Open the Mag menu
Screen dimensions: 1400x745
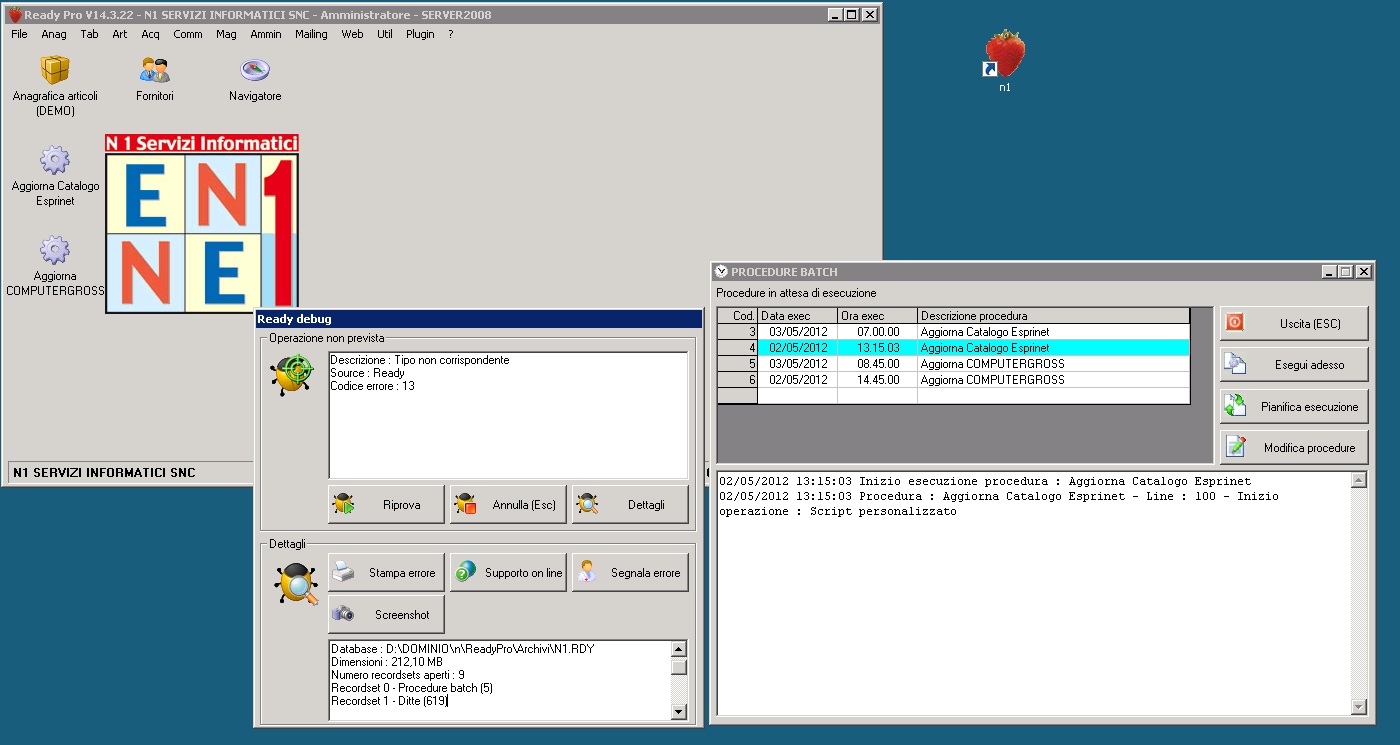tap(226, 34)
